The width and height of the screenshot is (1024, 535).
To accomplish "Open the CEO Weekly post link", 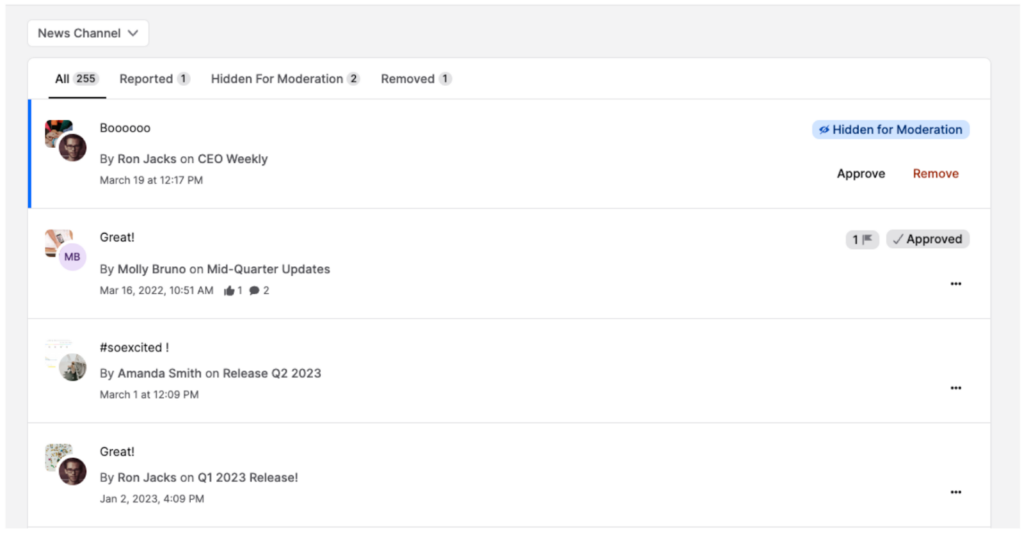I will click(x=233, y=159).
